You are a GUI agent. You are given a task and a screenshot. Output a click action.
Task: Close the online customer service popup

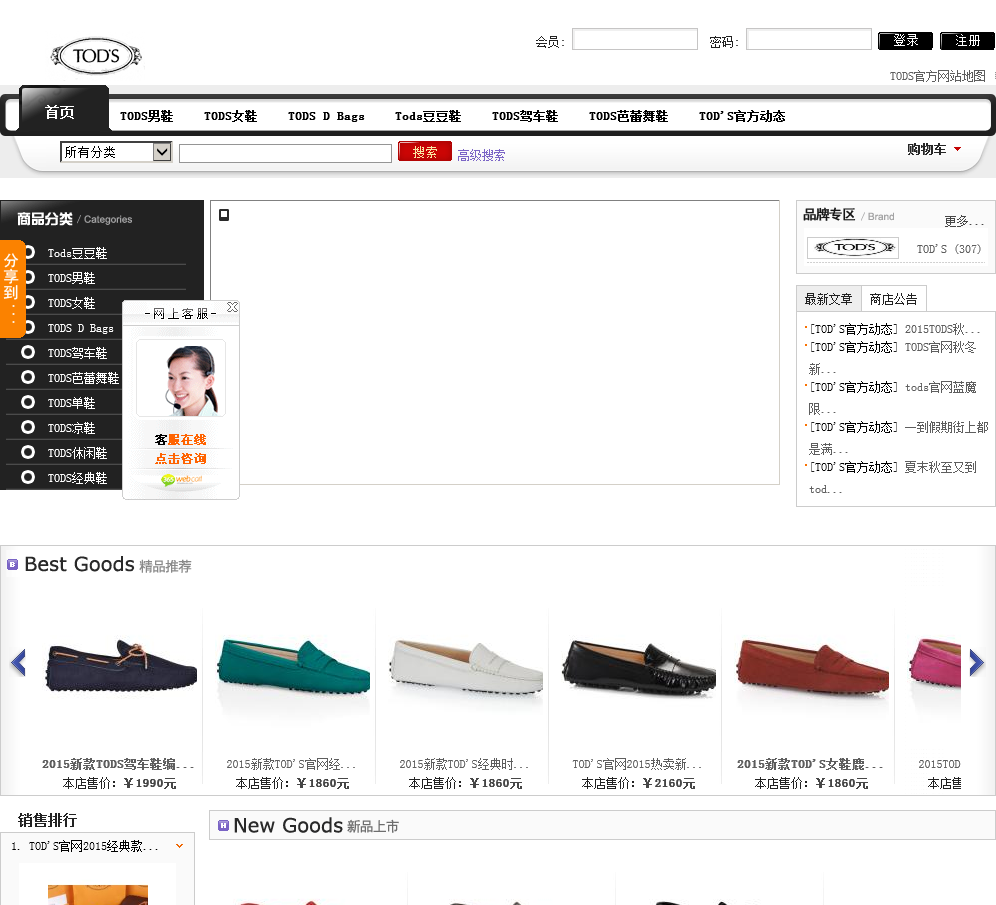pos(232,307)
